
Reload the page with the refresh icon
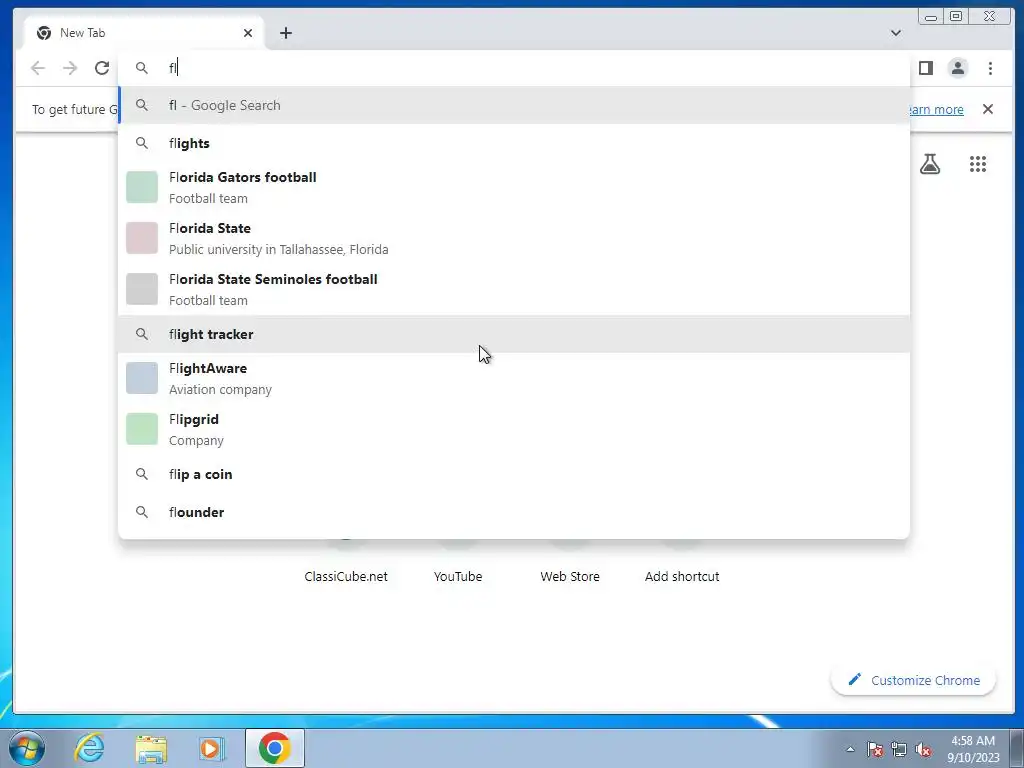102,68
